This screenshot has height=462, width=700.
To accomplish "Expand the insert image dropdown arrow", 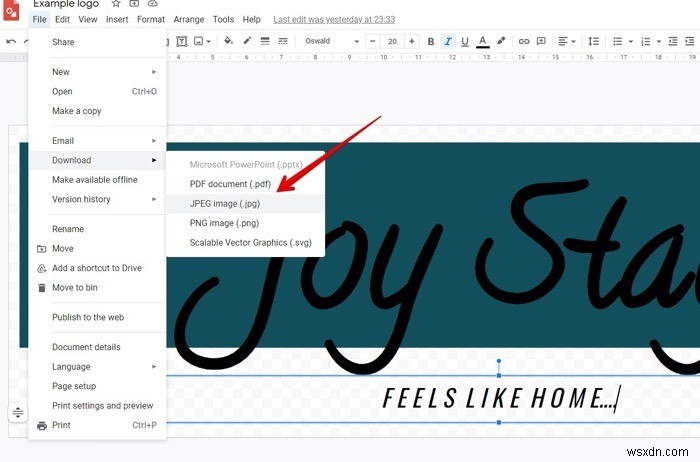I will 208,42.
